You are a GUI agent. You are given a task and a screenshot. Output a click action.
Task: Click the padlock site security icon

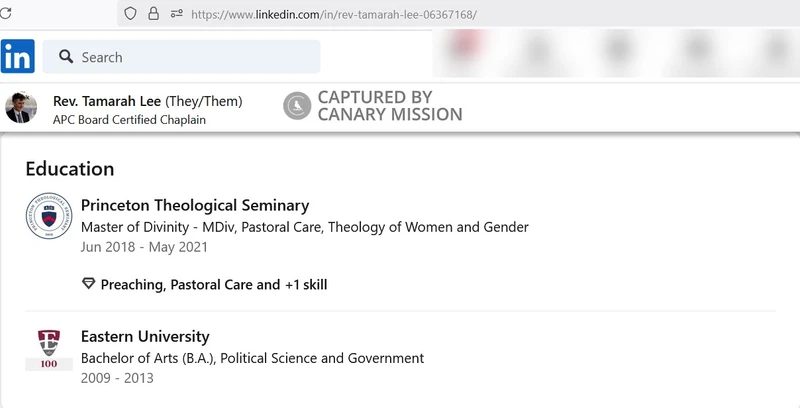click(x=153, y=14)
